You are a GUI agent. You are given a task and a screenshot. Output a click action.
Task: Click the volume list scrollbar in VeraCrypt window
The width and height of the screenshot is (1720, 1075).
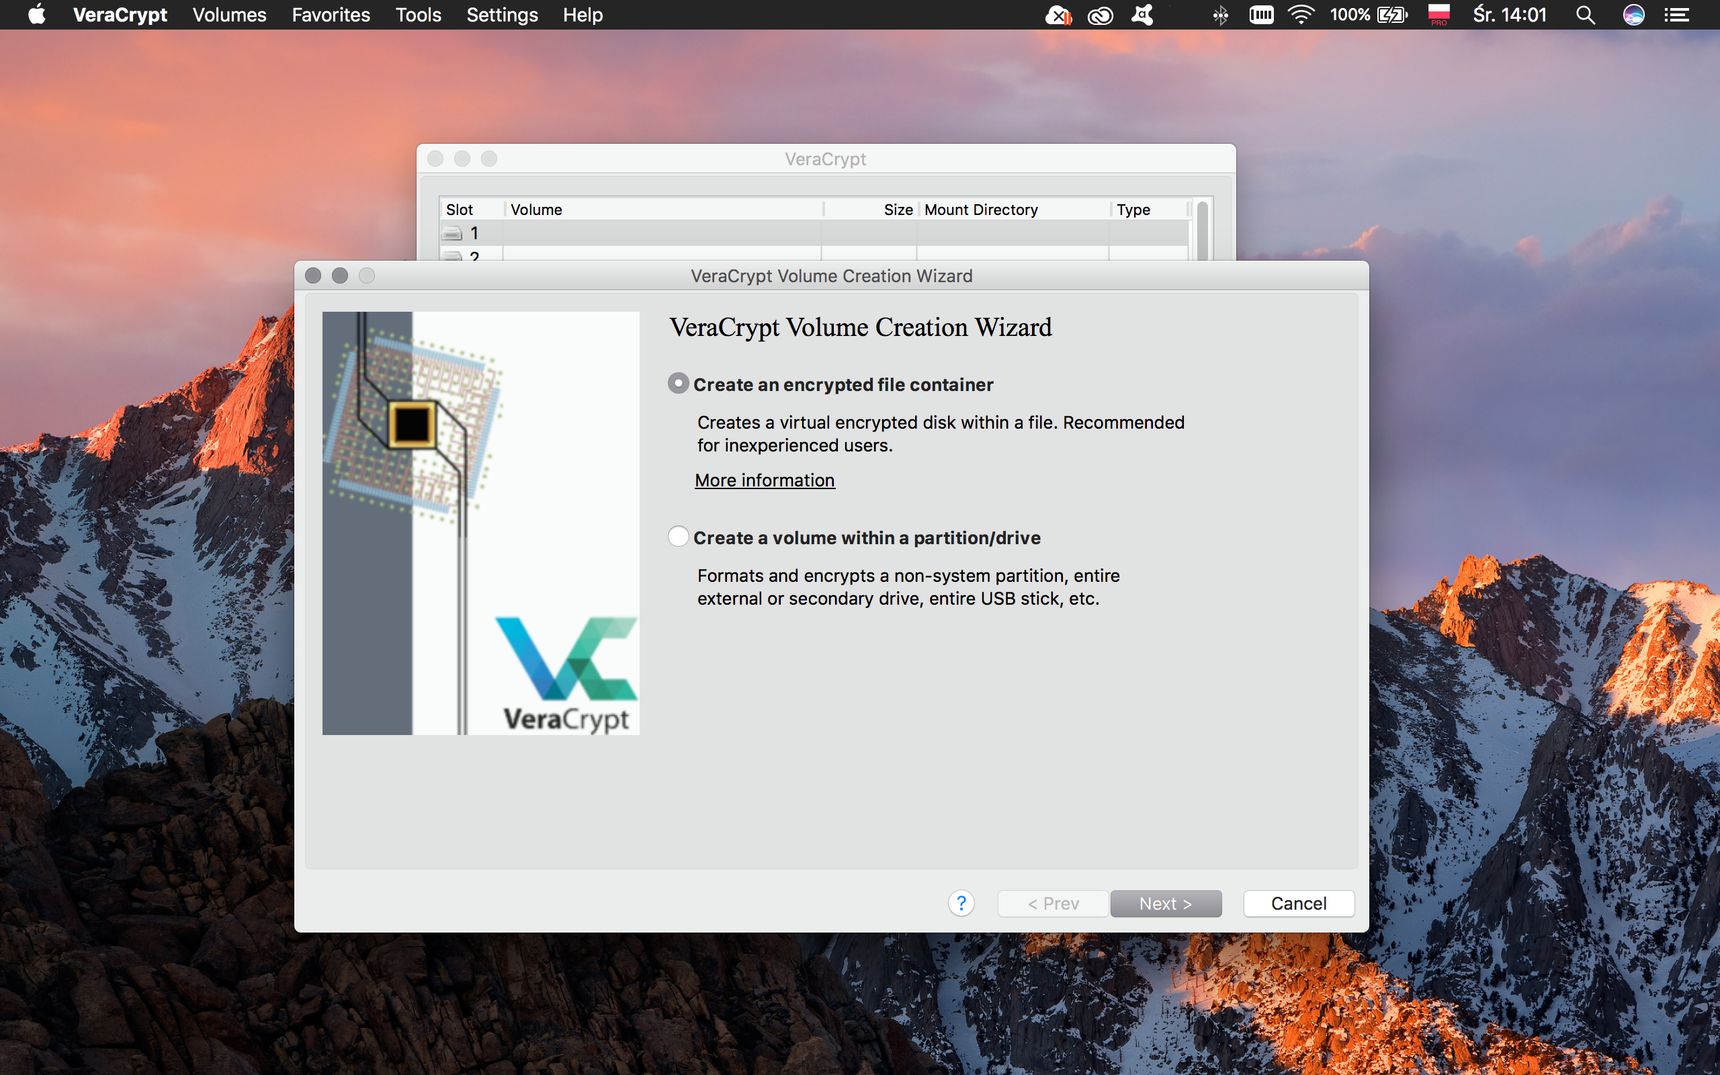coord(1202,230)
